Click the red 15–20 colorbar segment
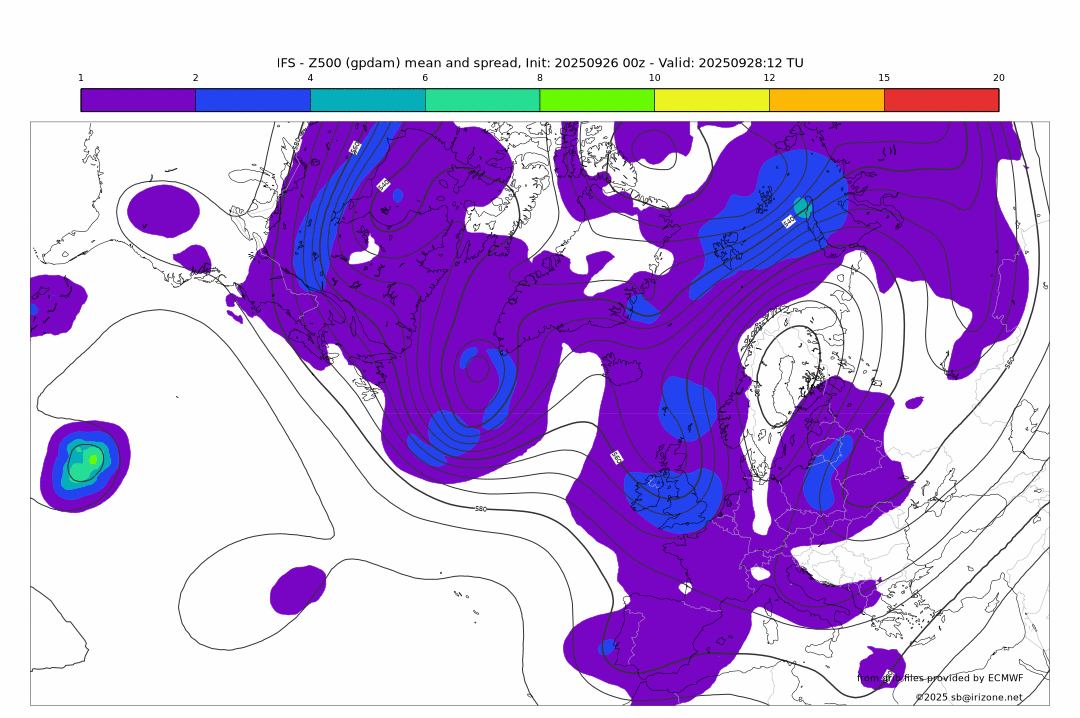This screenshot has width=1080, height=718. click(941, 100)
